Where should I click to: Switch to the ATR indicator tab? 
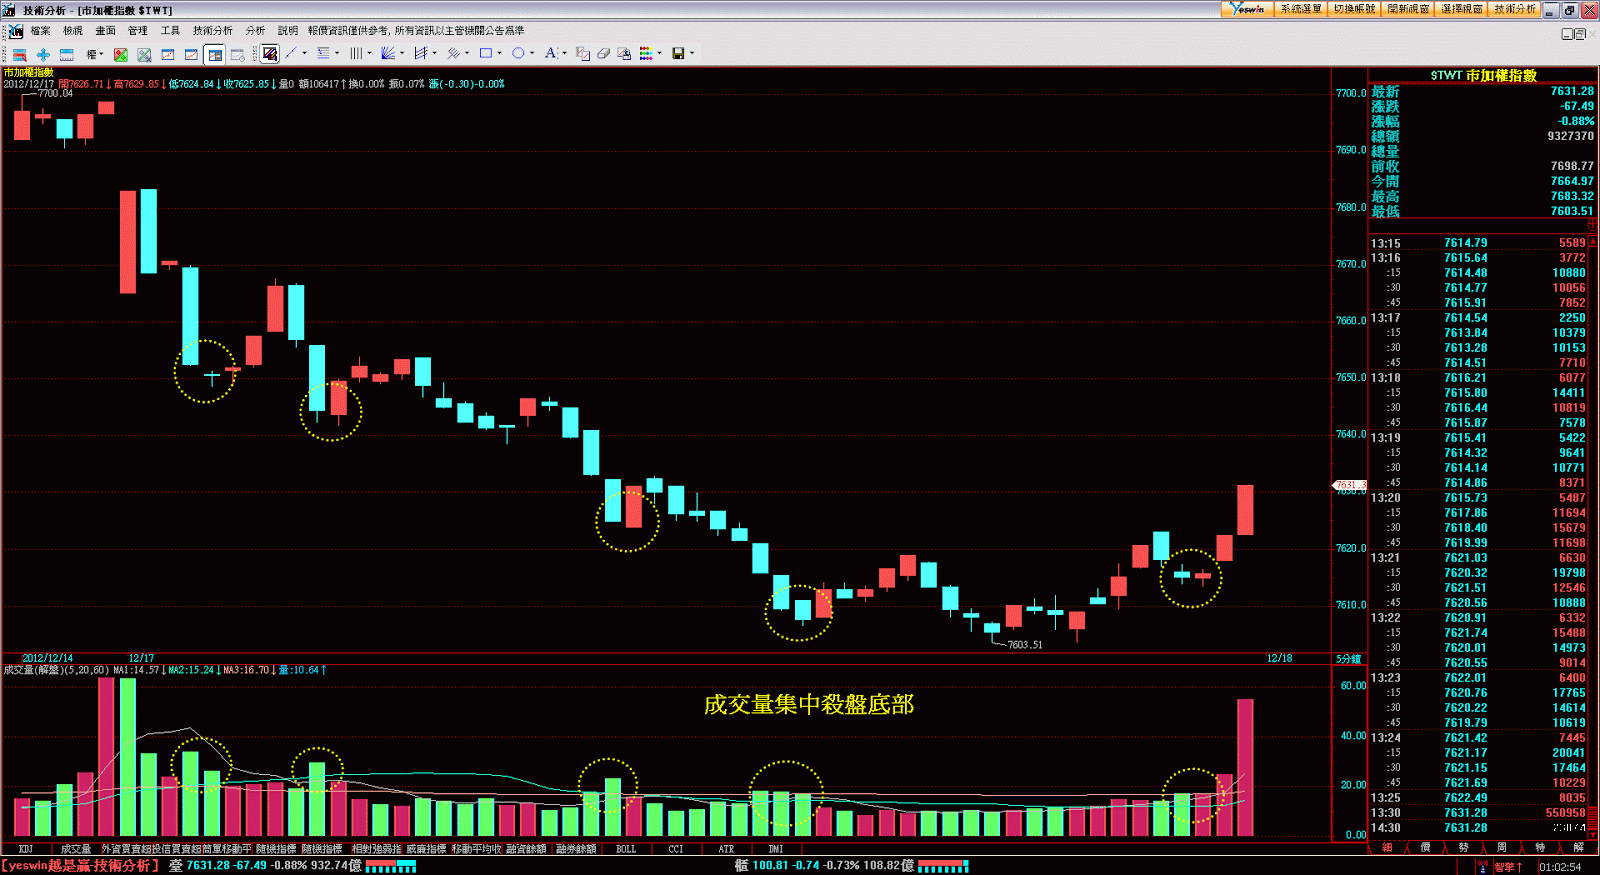point(726,849)
